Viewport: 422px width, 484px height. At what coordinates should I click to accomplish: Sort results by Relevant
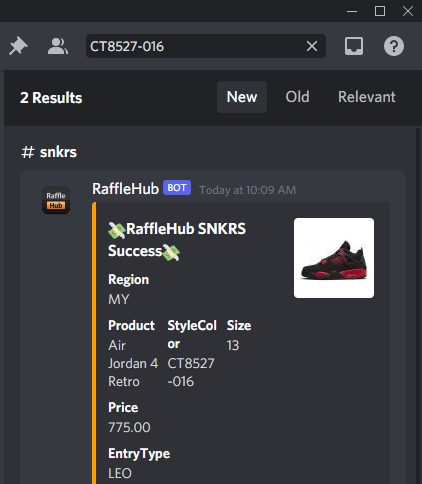coord(367,97)
